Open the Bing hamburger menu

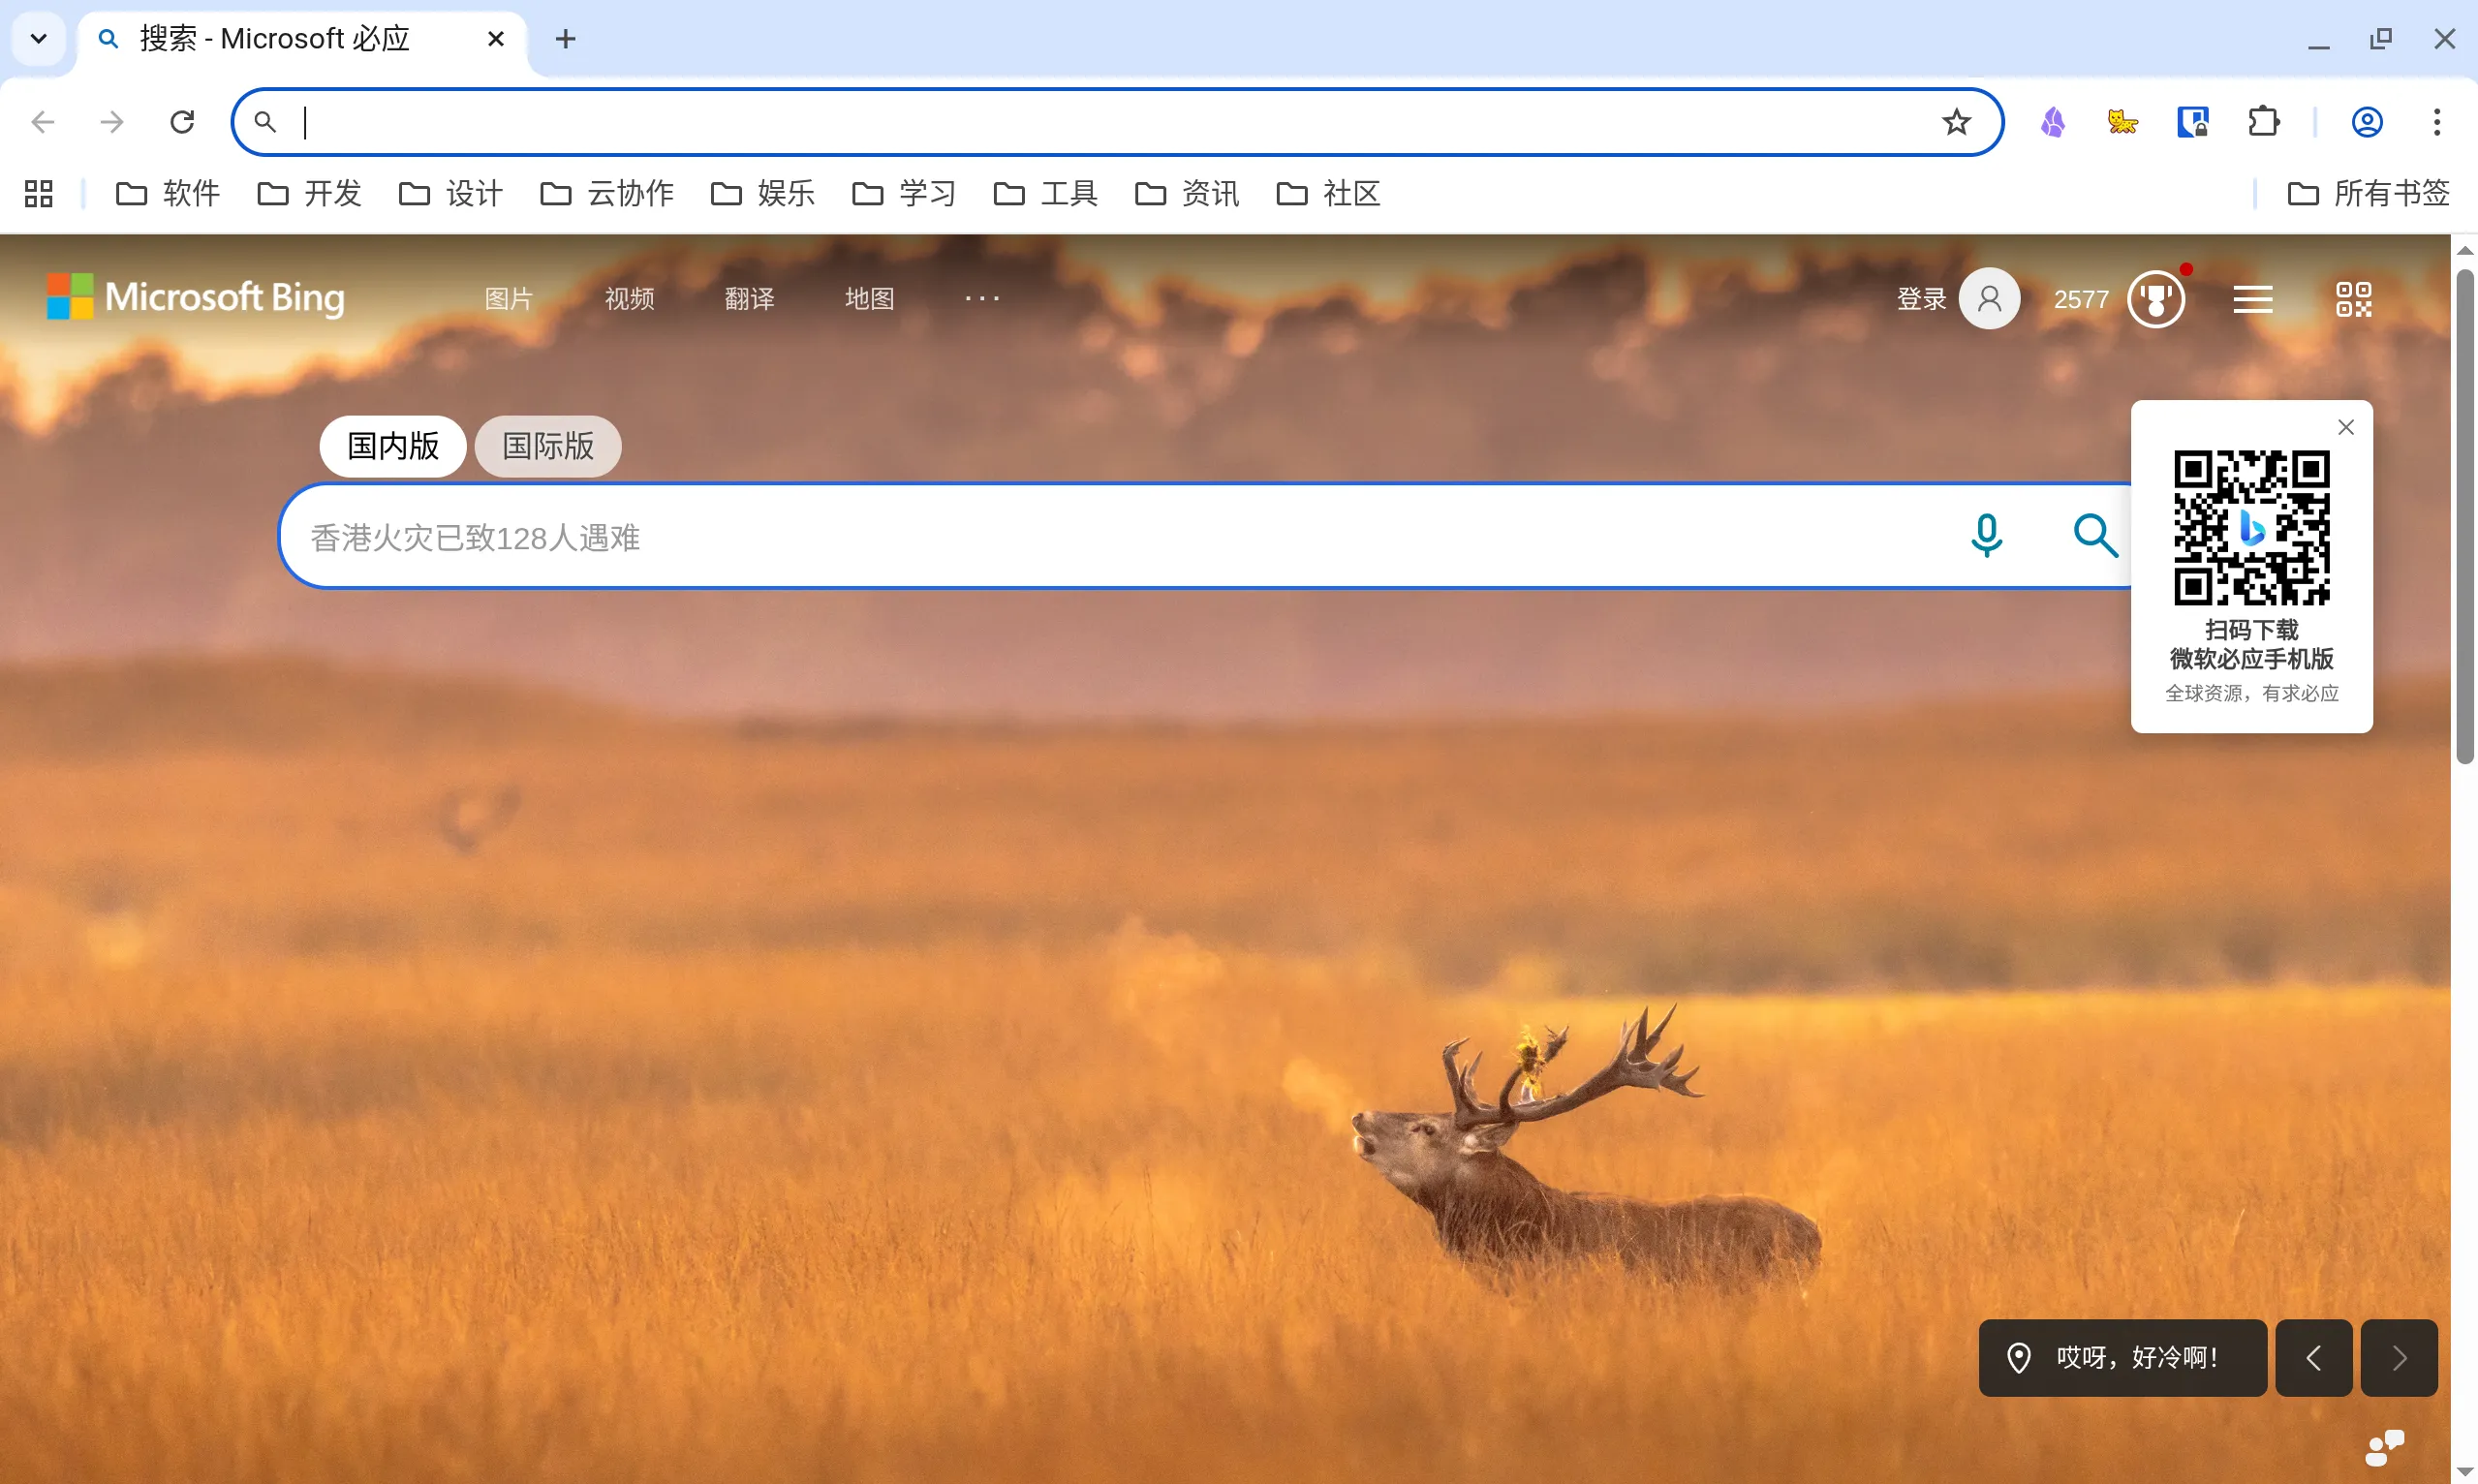(2253, 297)
